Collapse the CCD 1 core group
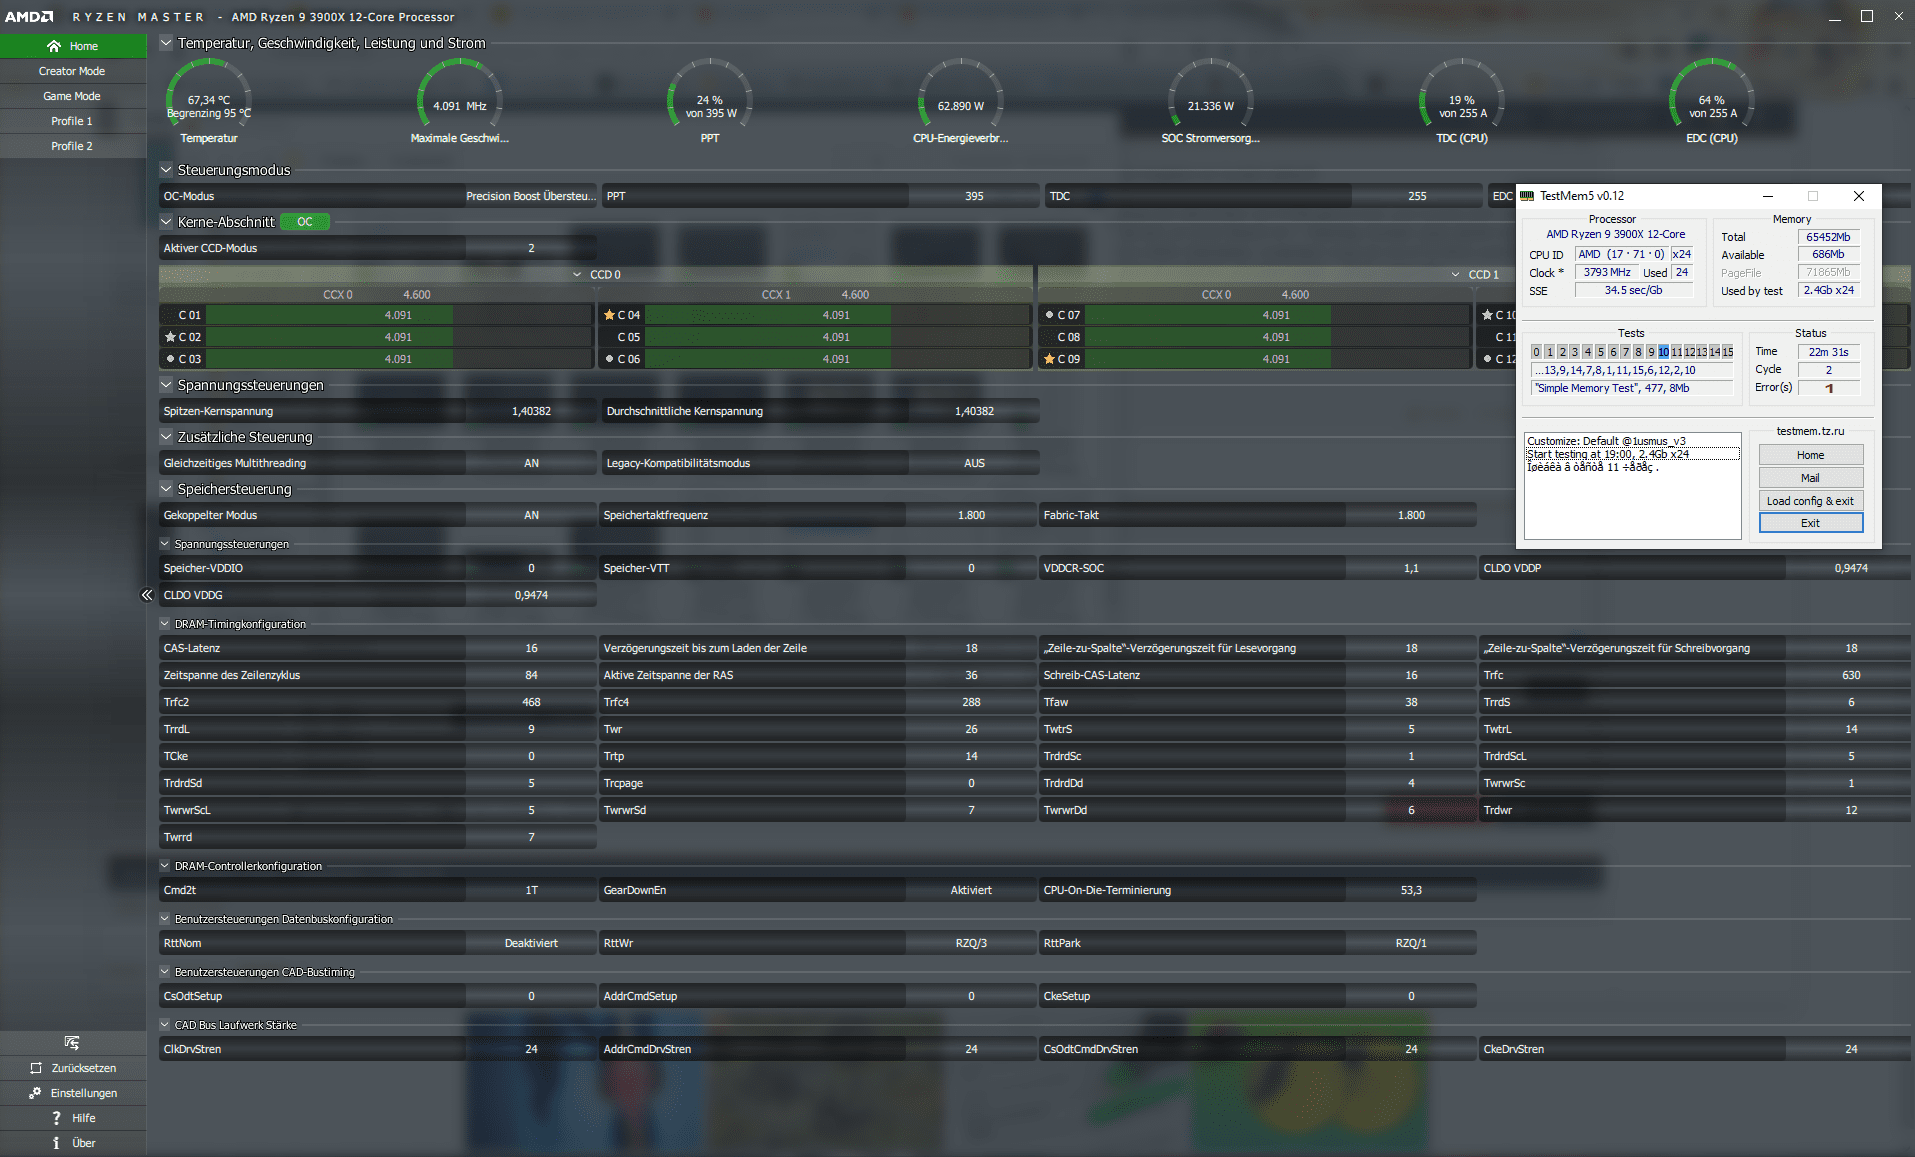The height and width of the screenshot is (1157, 1915). point(1456,275)
